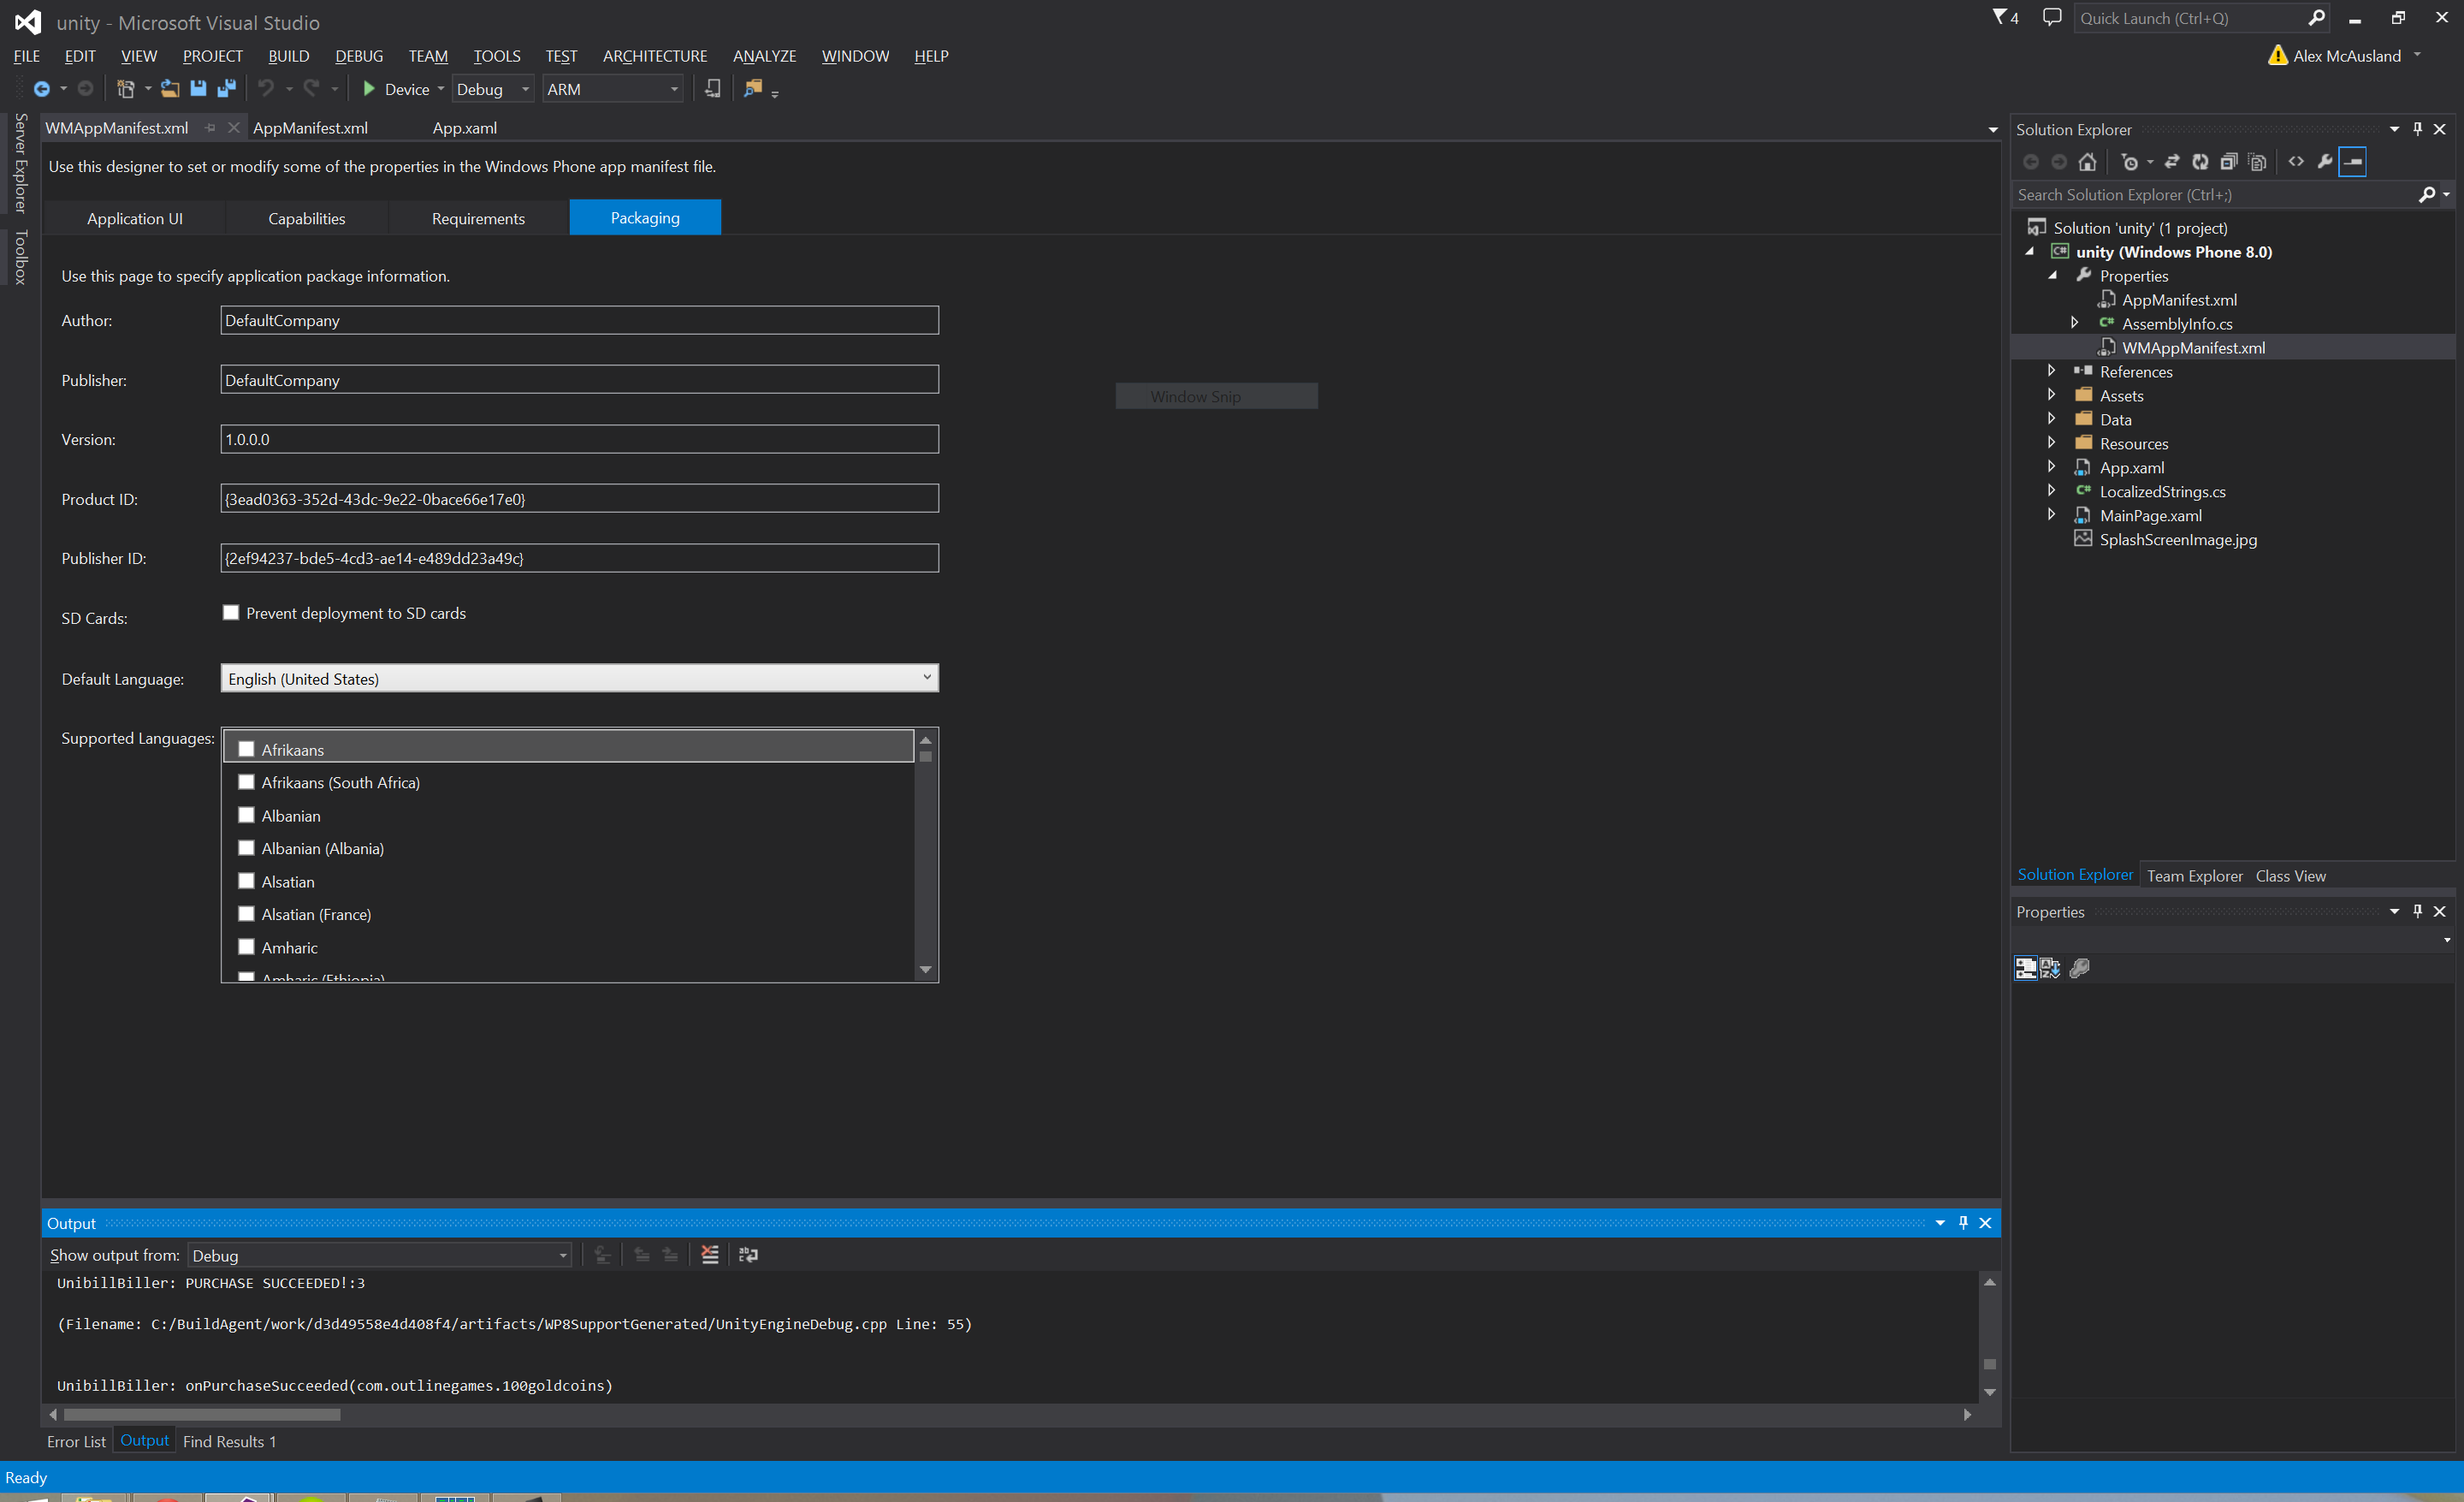Check the Albanian (Albania) checkbox
2464x1502 pixels.
pyautogui.click(x=246, y=848)
